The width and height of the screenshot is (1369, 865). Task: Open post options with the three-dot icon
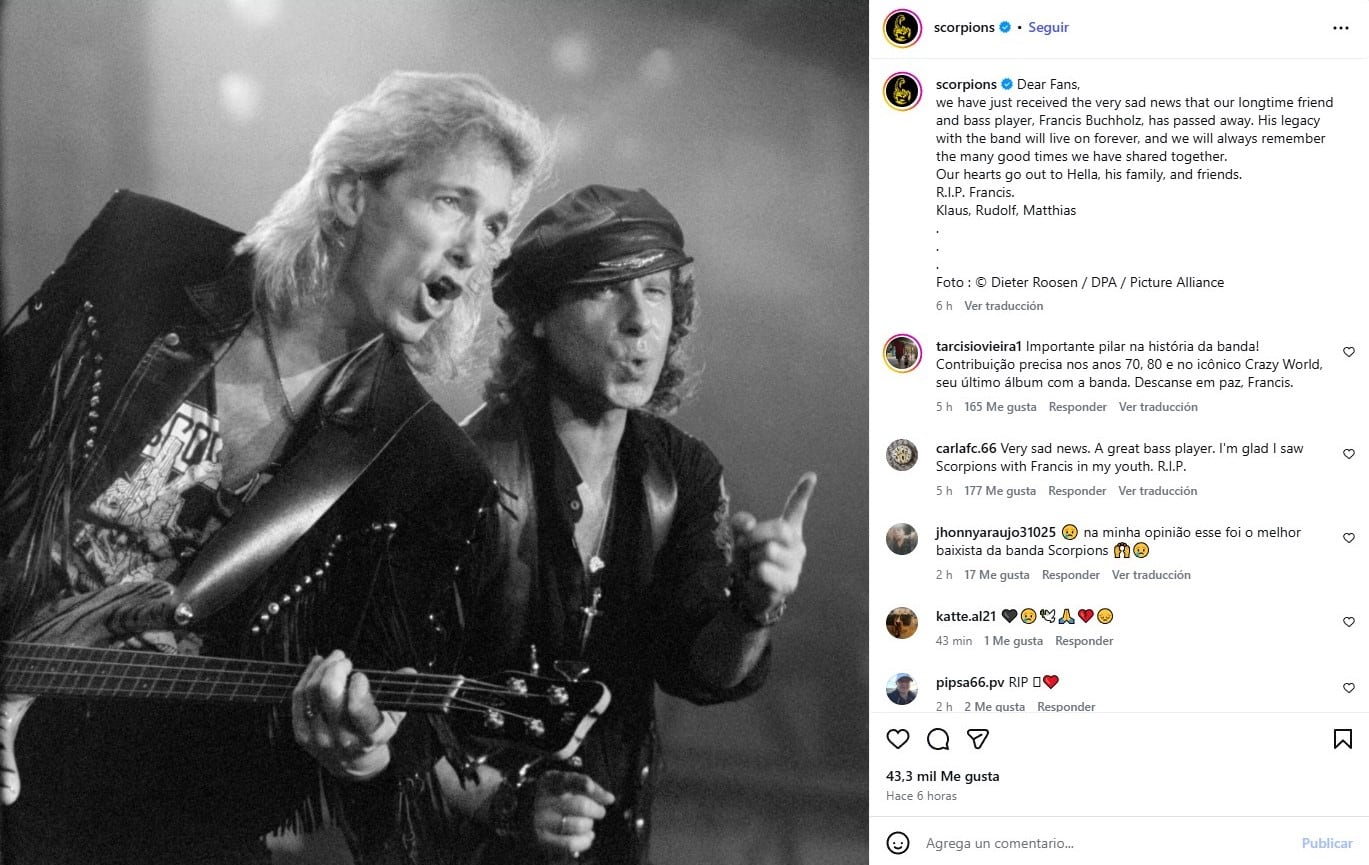pos(1339,27)
